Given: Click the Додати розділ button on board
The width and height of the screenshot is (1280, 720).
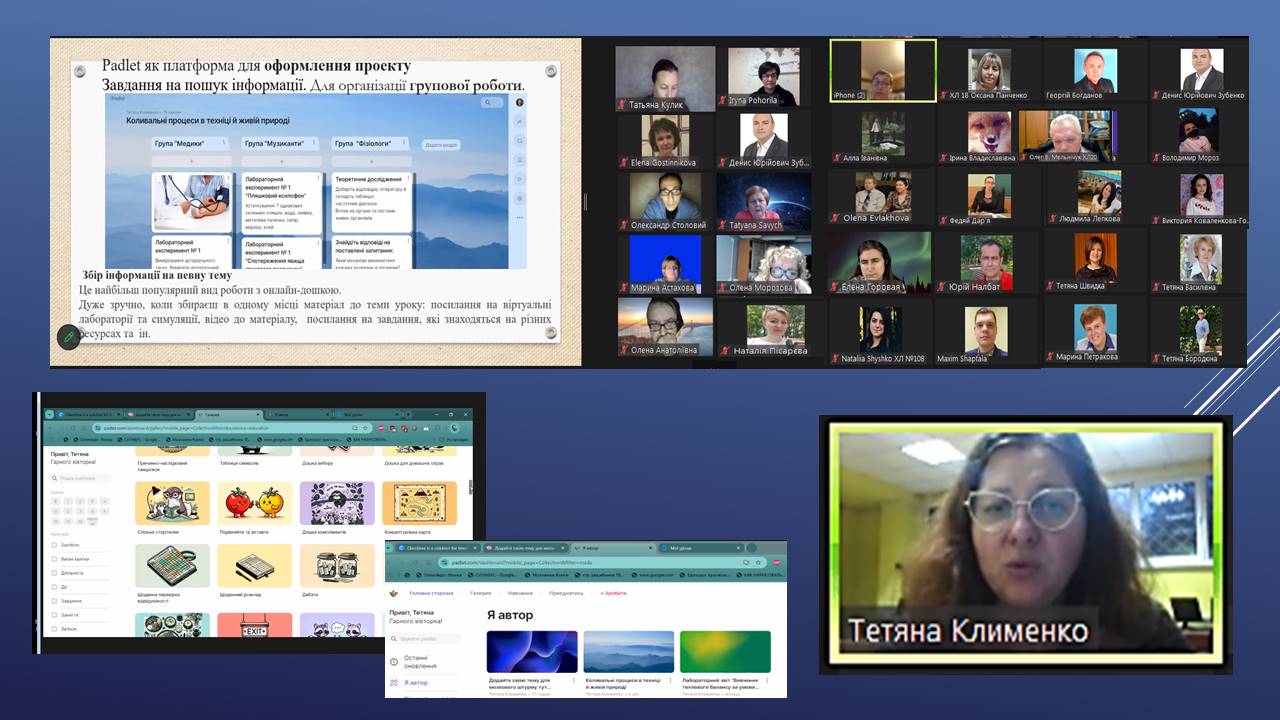Looking at the screenshot, I should 441,145.
